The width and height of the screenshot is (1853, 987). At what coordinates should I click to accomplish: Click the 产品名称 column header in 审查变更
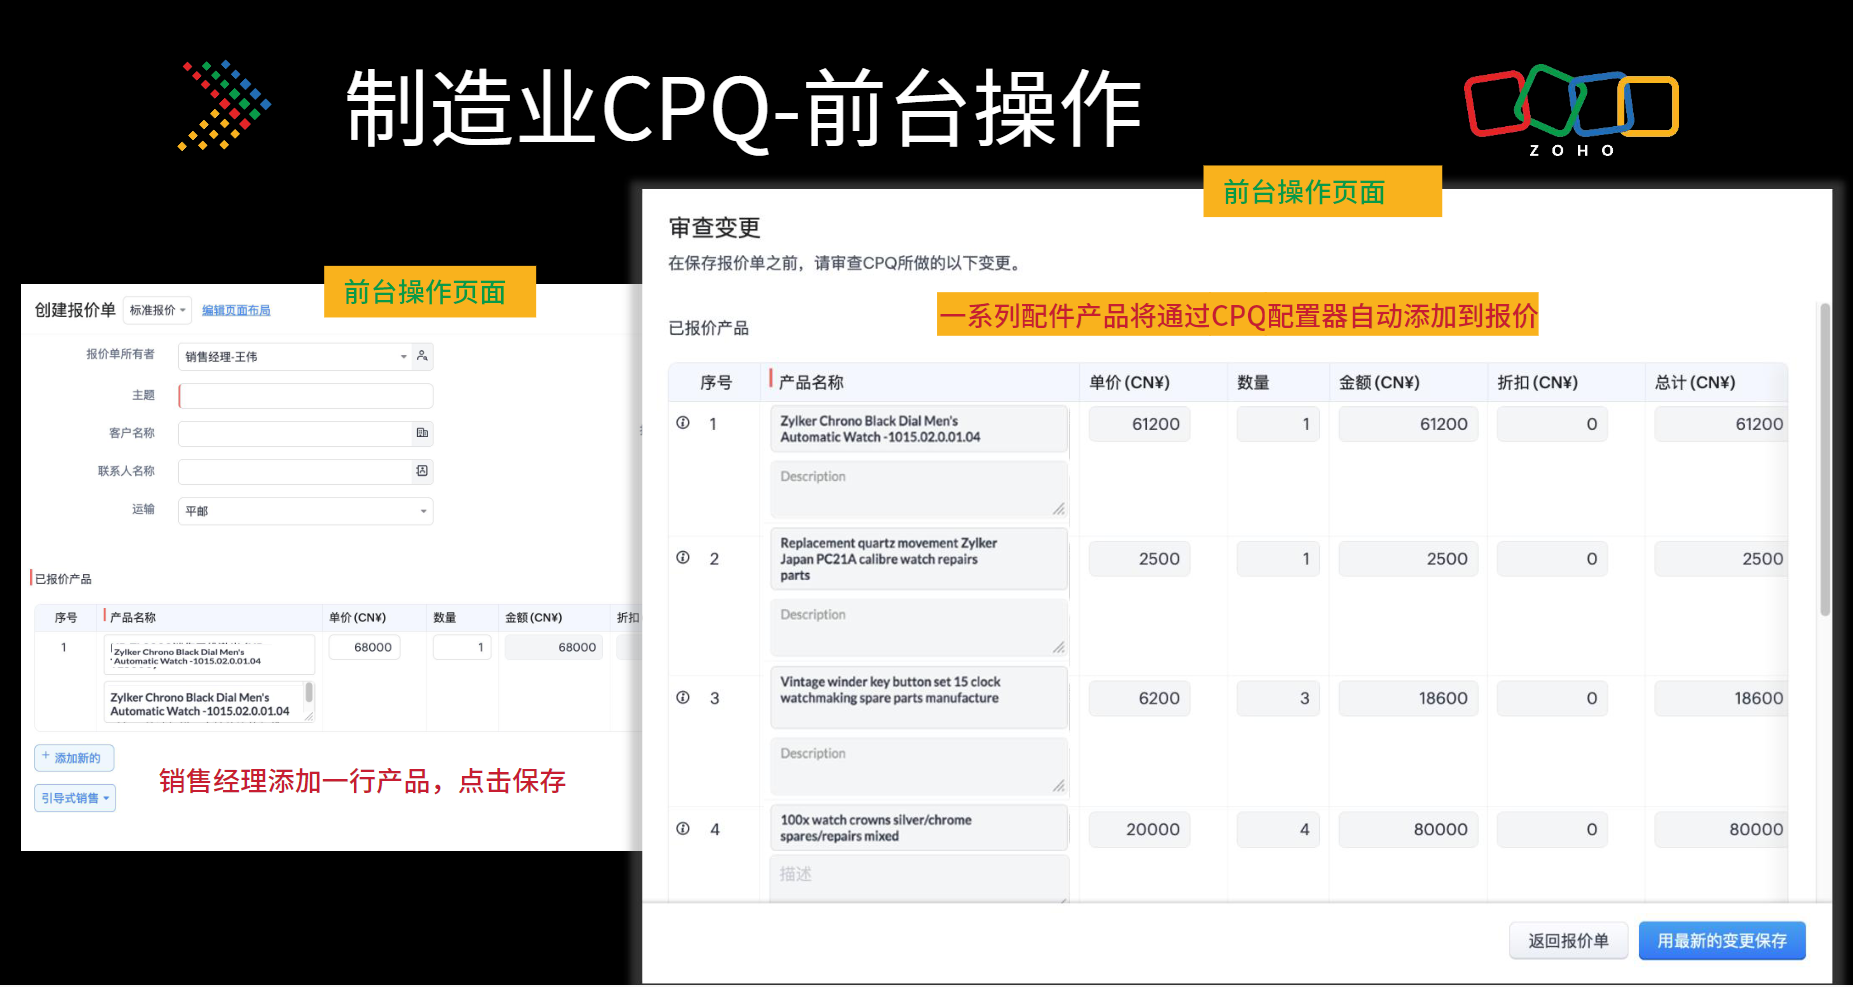click(x=811, y=382)
